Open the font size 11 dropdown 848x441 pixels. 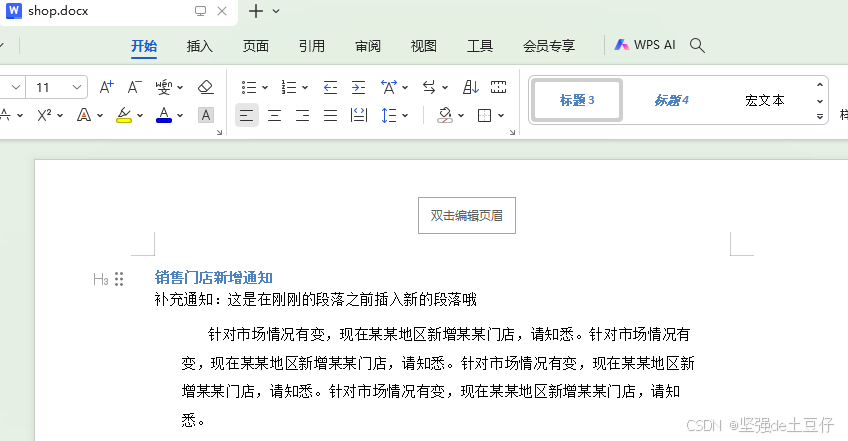coord(77,87)
